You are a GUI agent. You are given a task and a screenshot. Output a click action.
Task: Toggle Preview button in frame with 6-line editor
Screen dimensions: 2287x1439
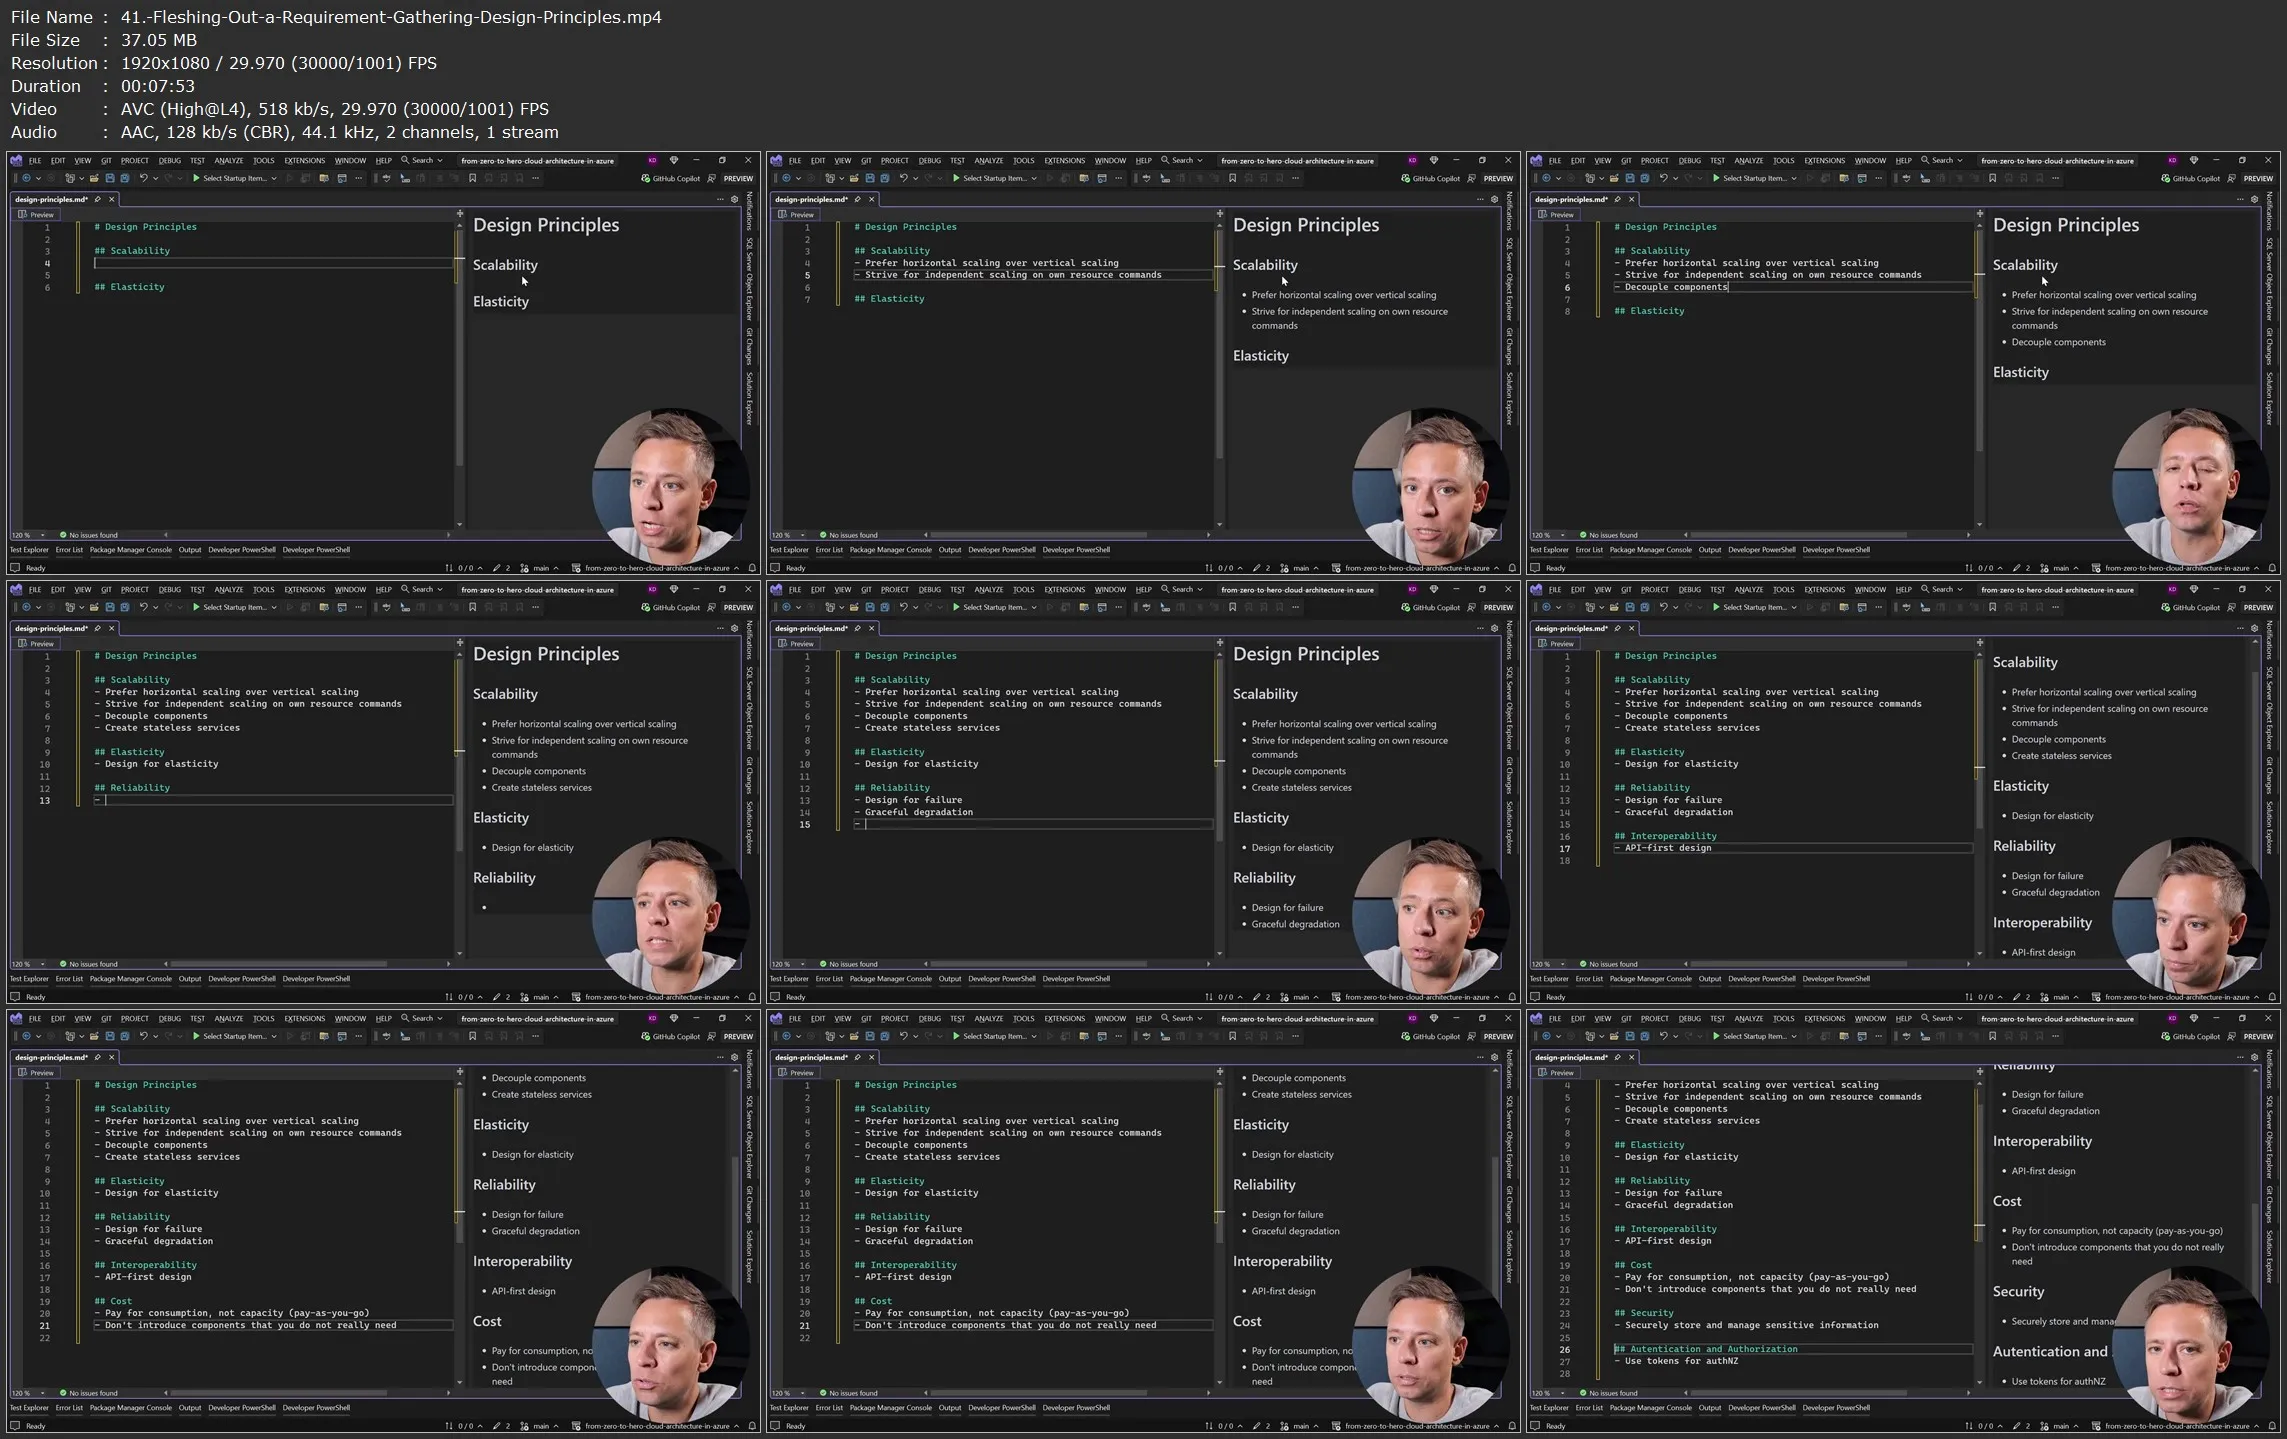(x=36, y=215)
